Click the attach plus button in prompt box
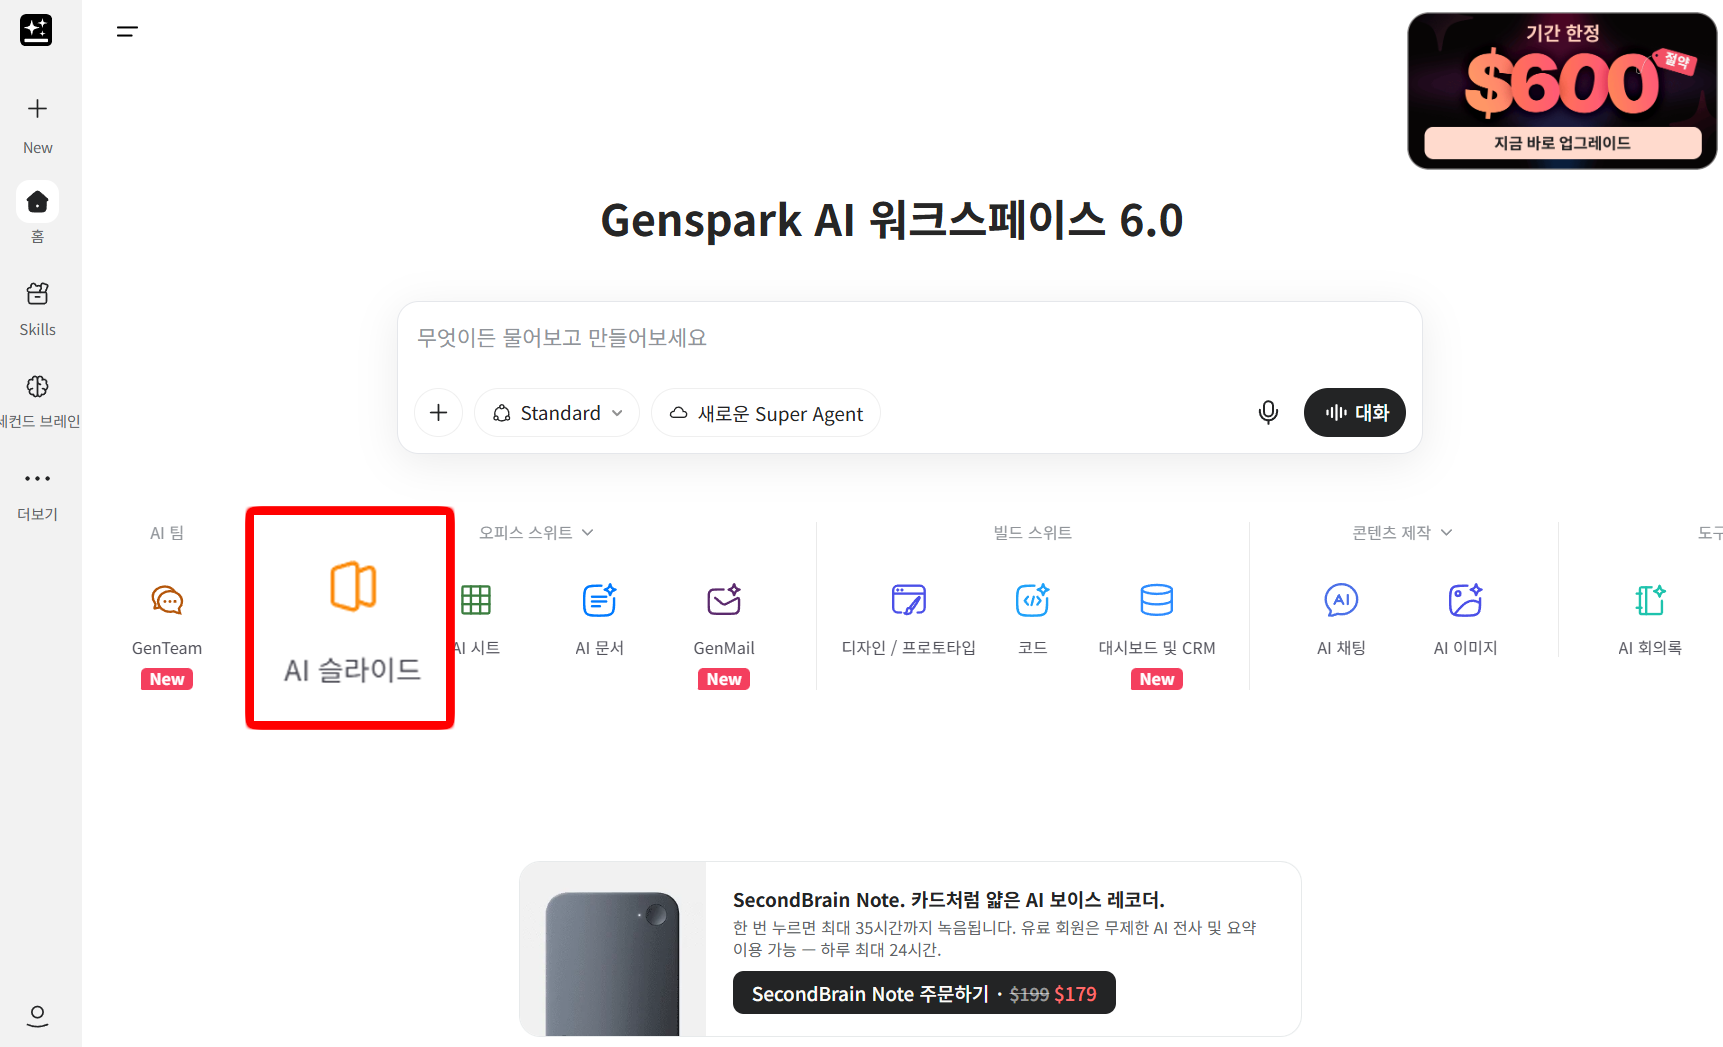 (x=438, y=413)
